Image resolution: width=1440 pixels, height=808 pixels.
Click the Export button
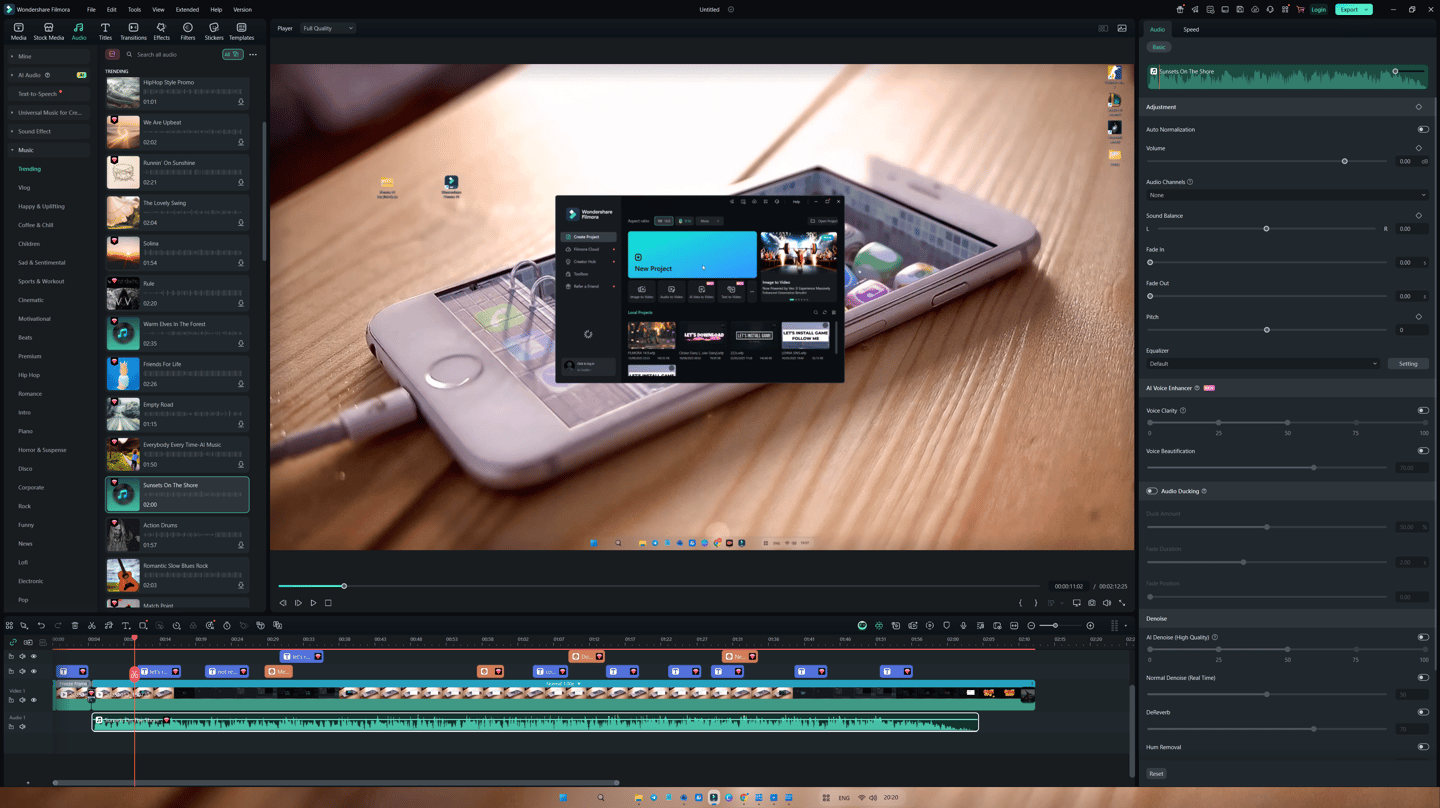click(x=1353, y=10)
